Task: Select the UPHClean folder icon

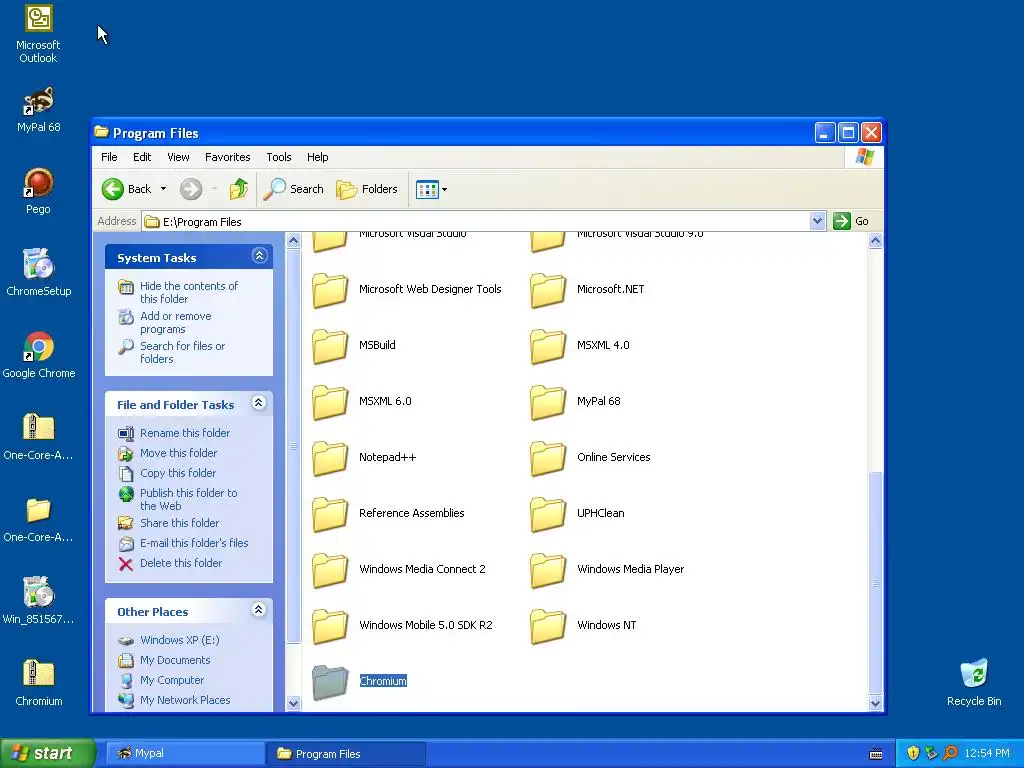Action: tap(548, 514)
